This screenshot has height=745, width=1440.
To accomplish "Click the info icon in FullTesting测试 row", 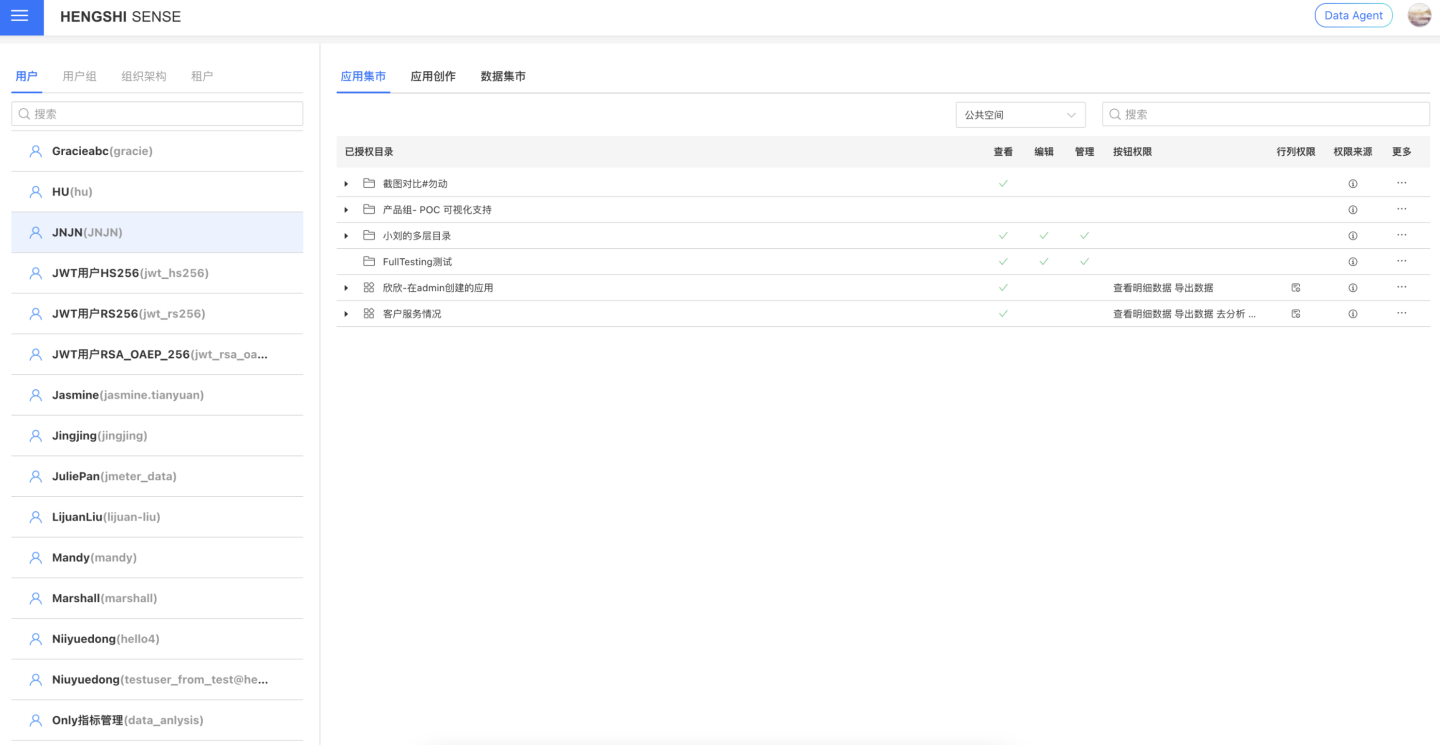I will click(x=1353, y=262).
